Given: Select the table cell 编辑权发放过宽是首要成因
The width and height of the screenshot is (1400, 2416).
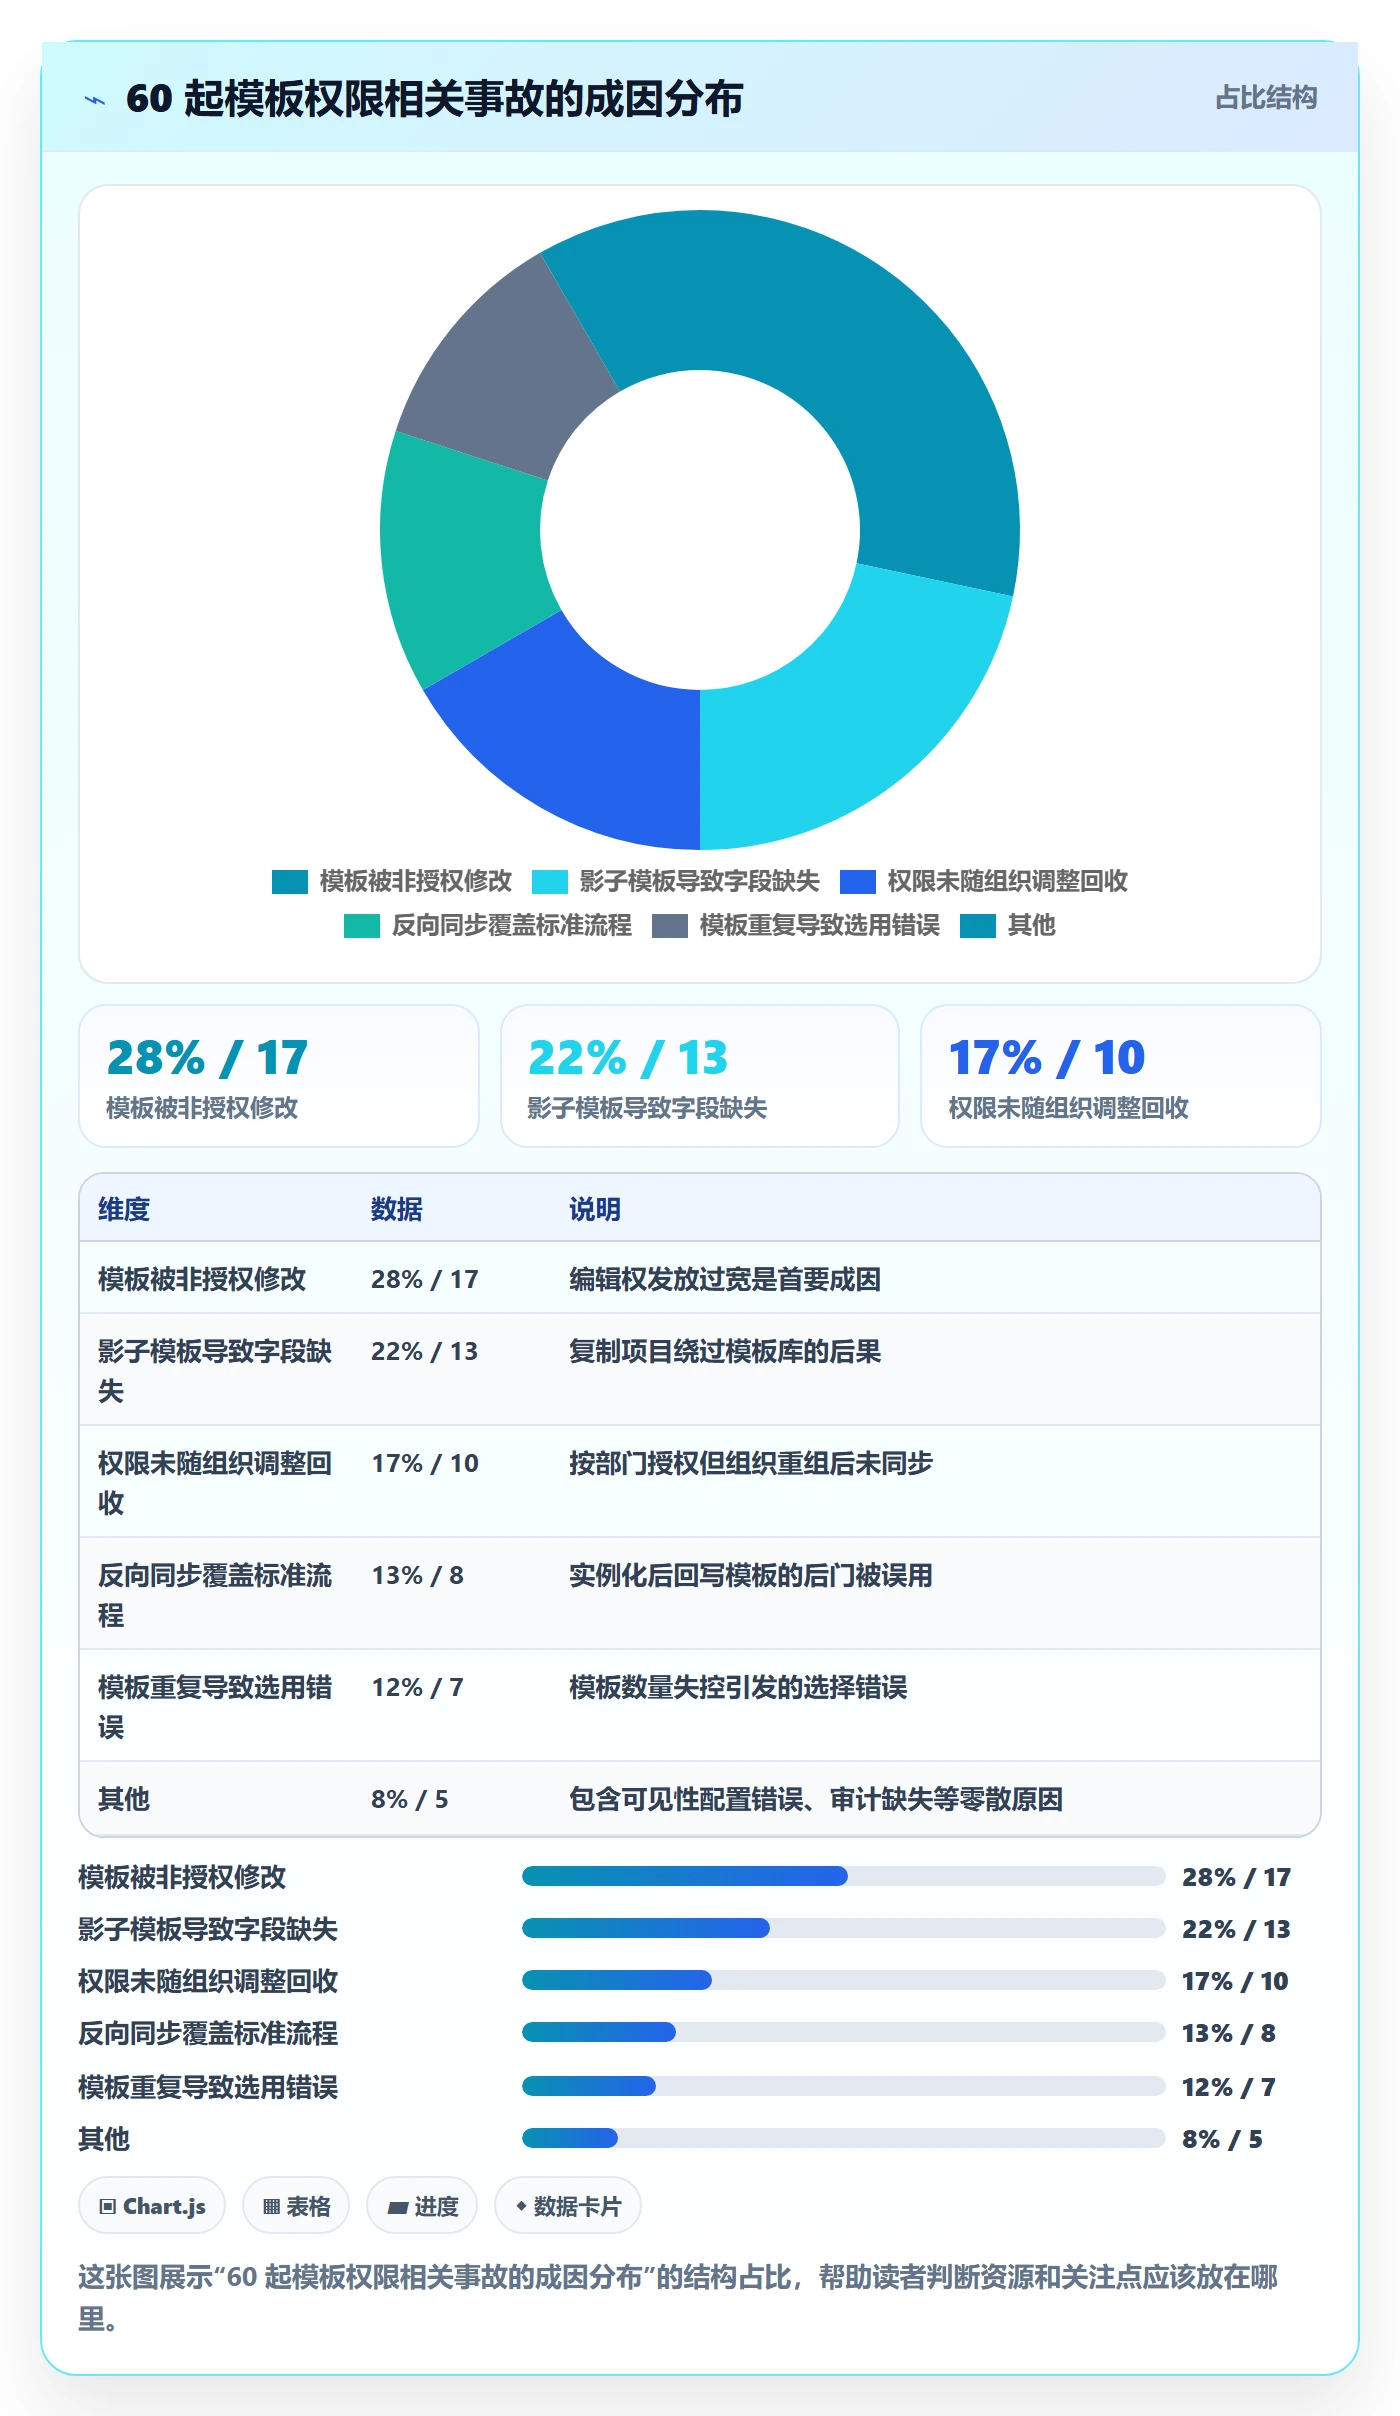Looking at the screenshot, I should click(725, 1279).
